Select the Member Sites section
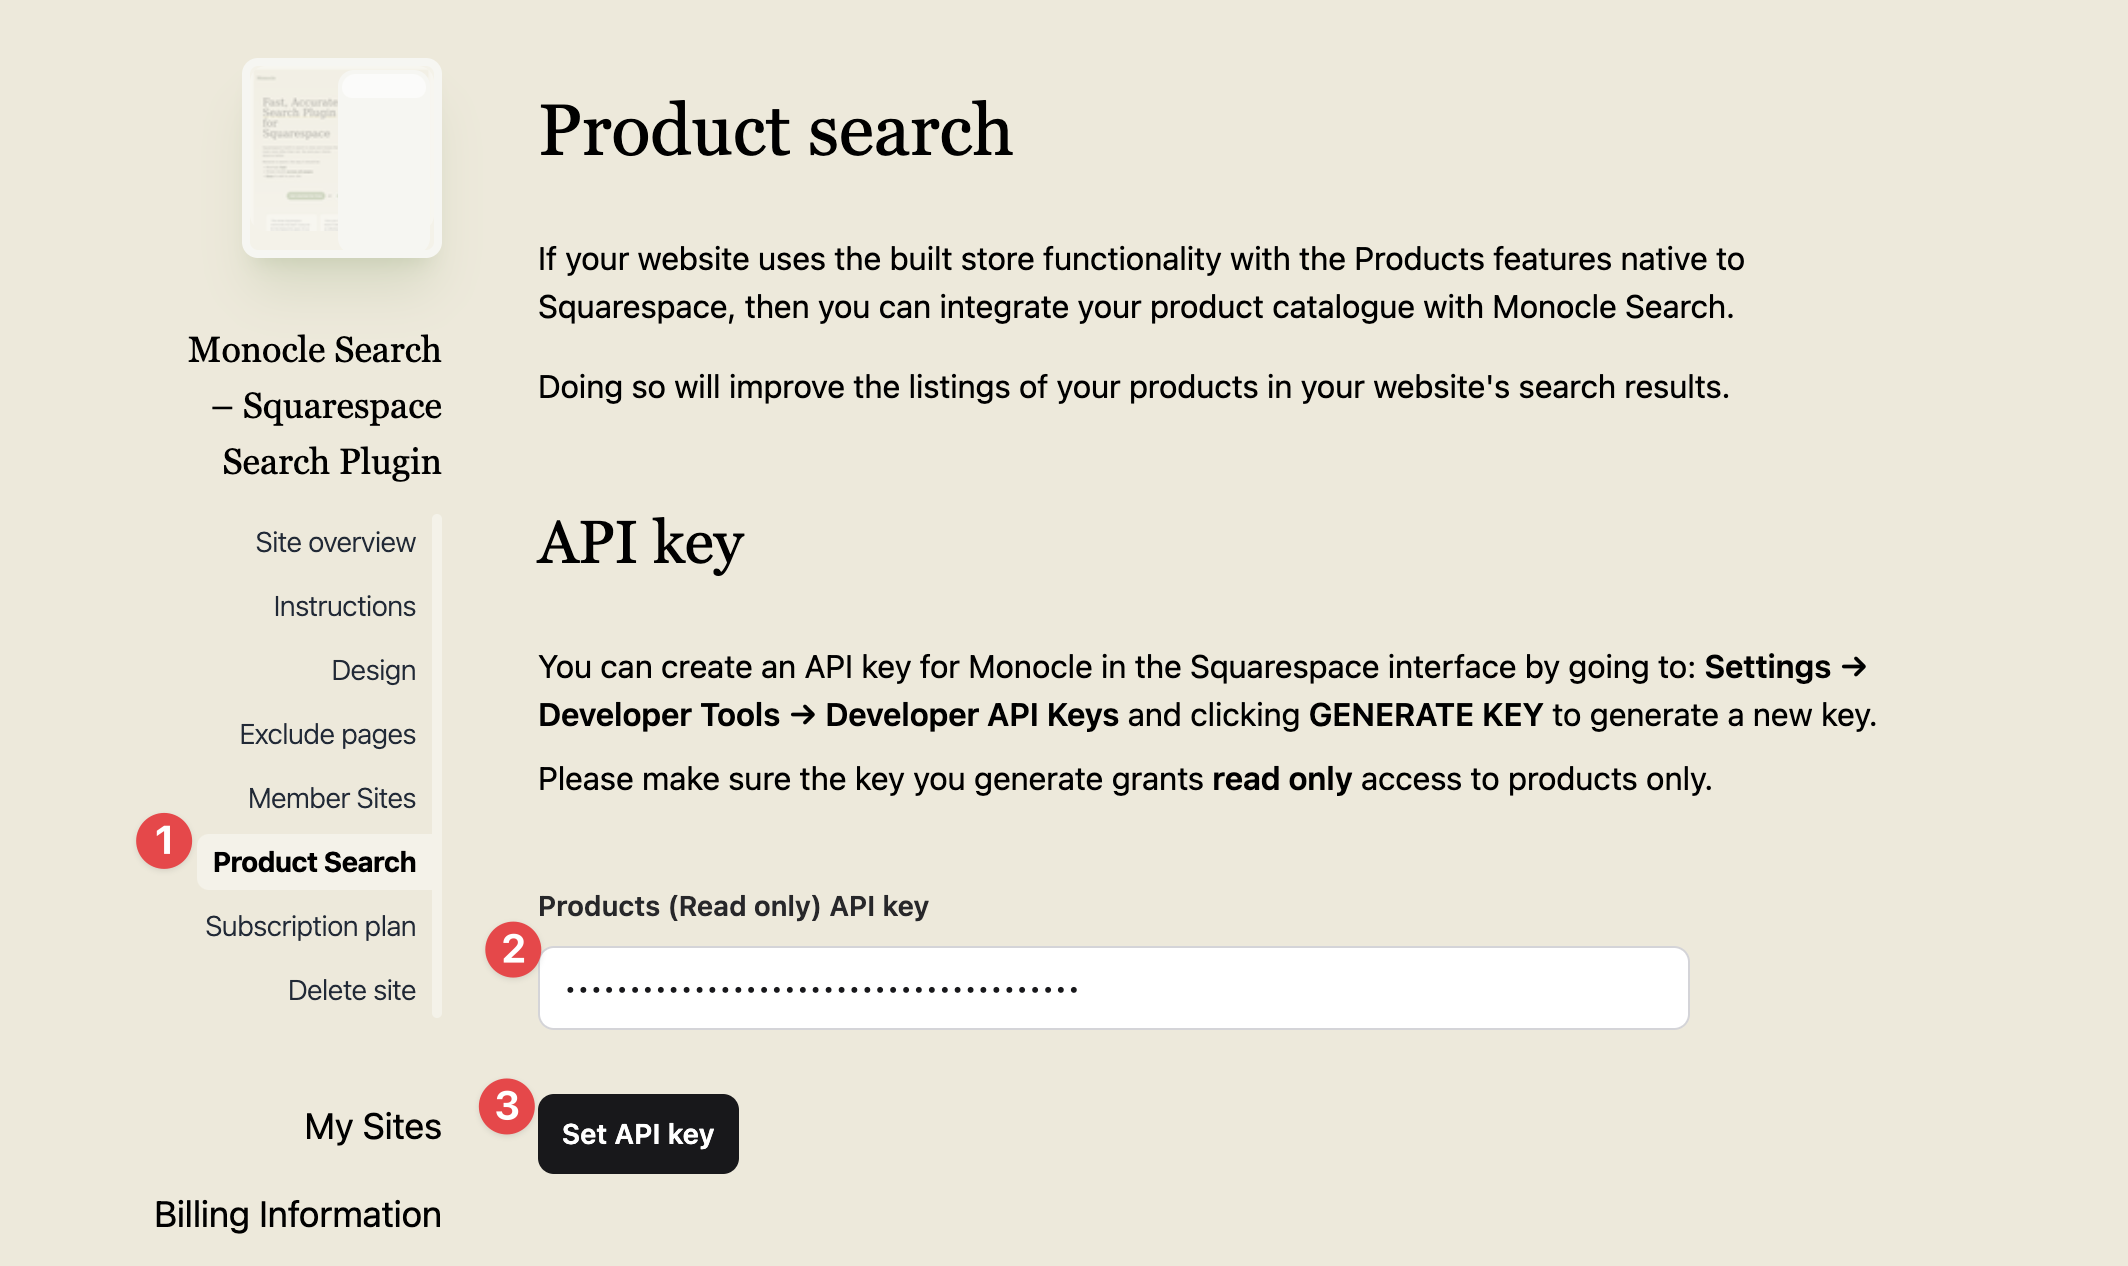Viewport: 2128px width, 1266px height. [x=332, y=798]
